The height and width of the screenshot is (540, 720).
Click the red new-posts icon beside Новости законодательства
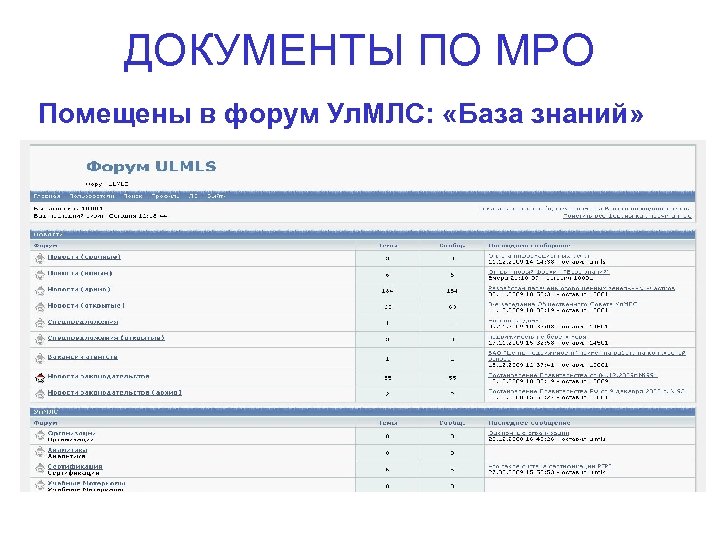tap(40, 377)
